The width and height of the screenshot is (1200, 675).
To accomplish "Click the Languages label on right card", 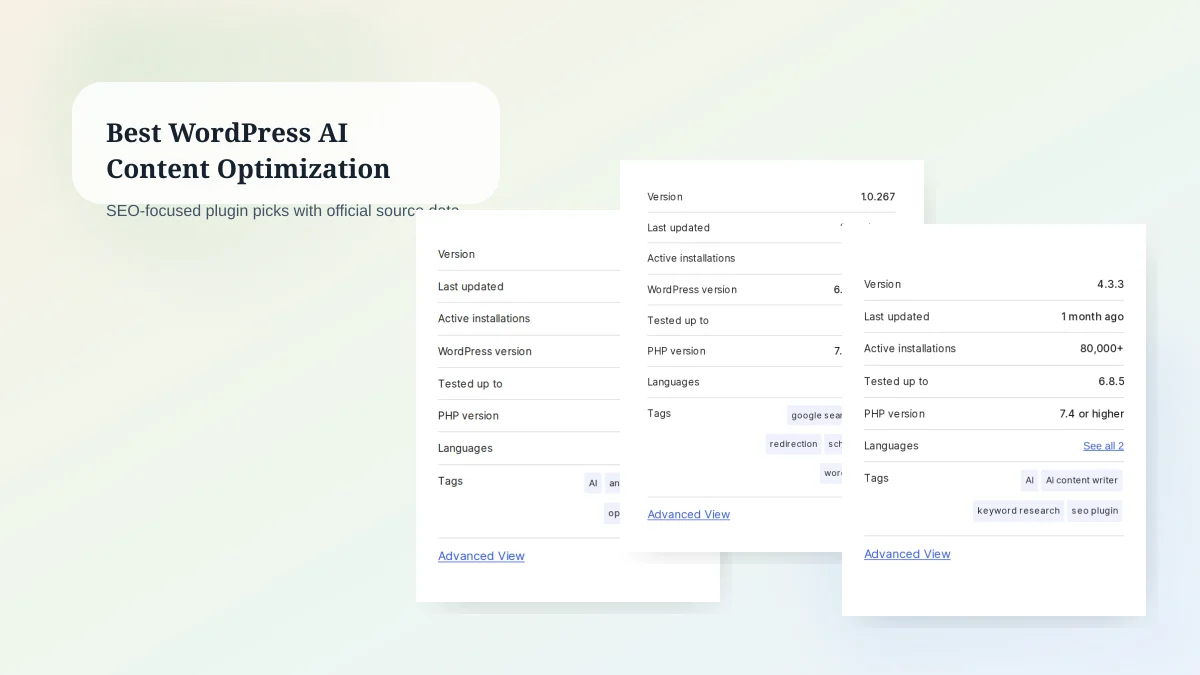I will (x=891, y=445).
